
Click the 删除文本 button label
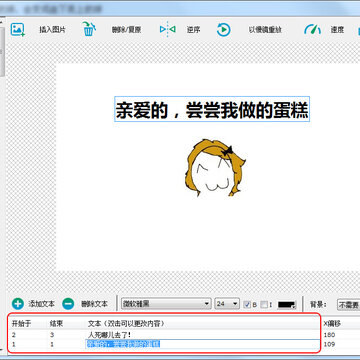click(95, 304)
